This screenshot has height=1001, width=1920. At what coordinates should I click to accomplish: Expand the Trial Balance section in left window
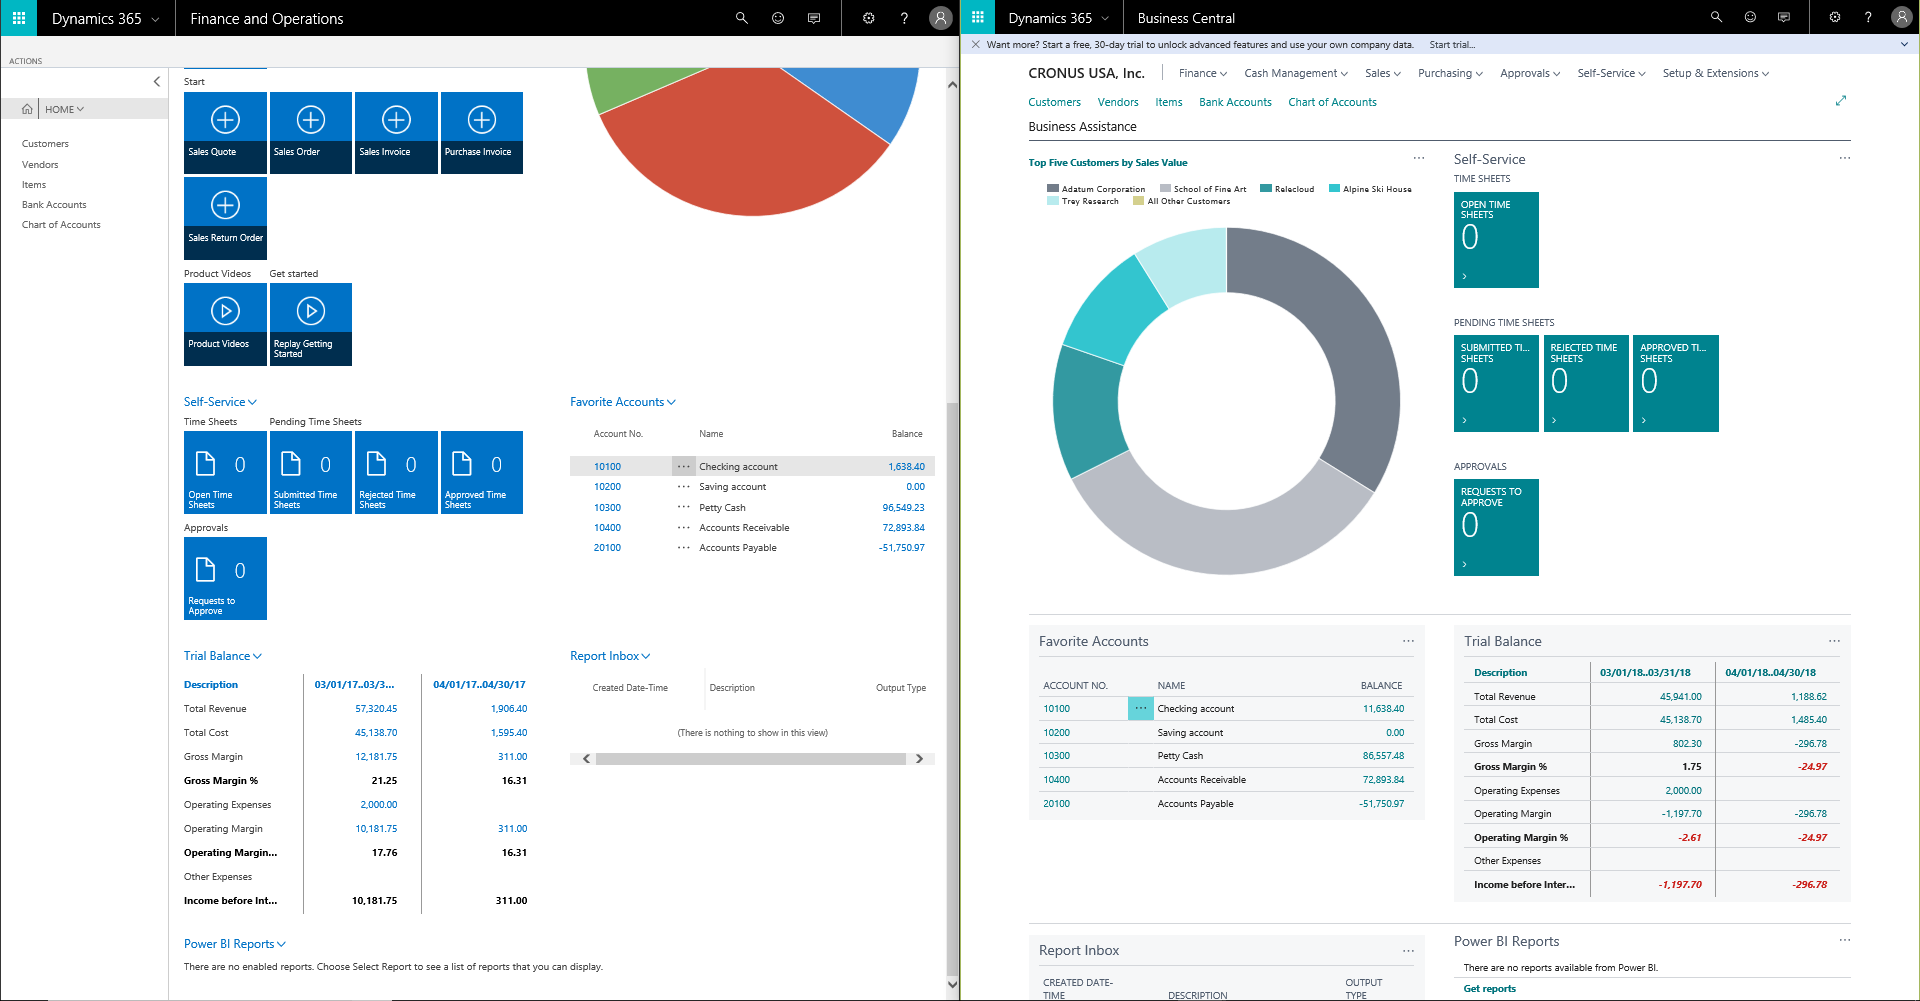(257, 656)
